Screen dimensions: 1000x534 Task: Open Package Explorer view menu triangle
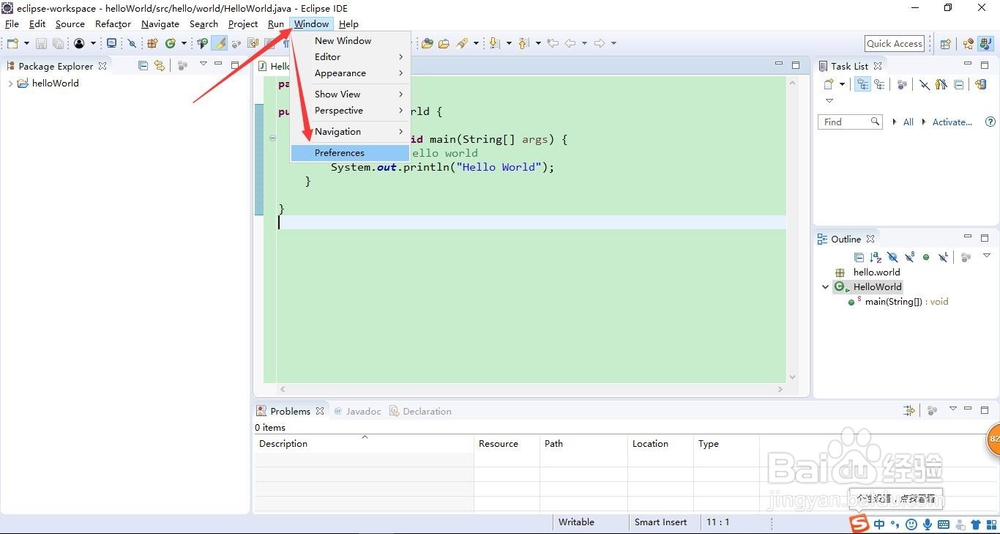(203, 63)
